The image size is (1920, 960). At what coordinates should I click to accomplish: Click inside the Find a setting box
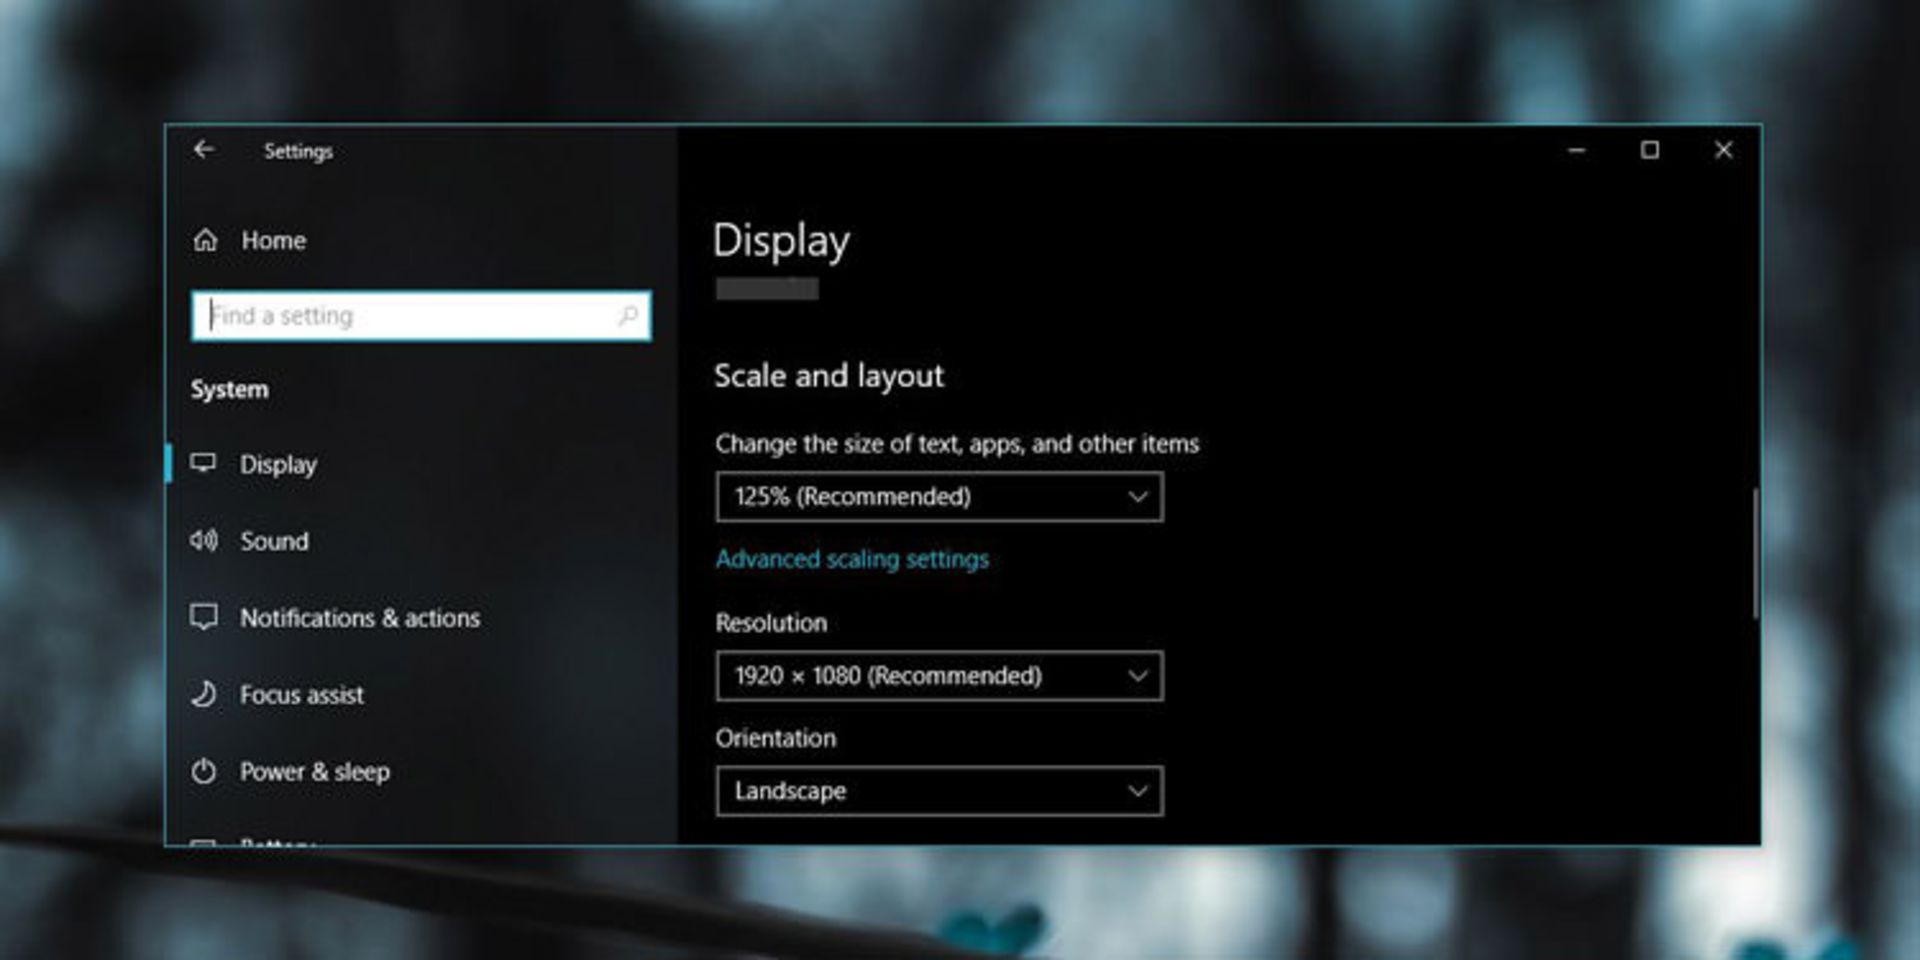(x=400, y=315)
